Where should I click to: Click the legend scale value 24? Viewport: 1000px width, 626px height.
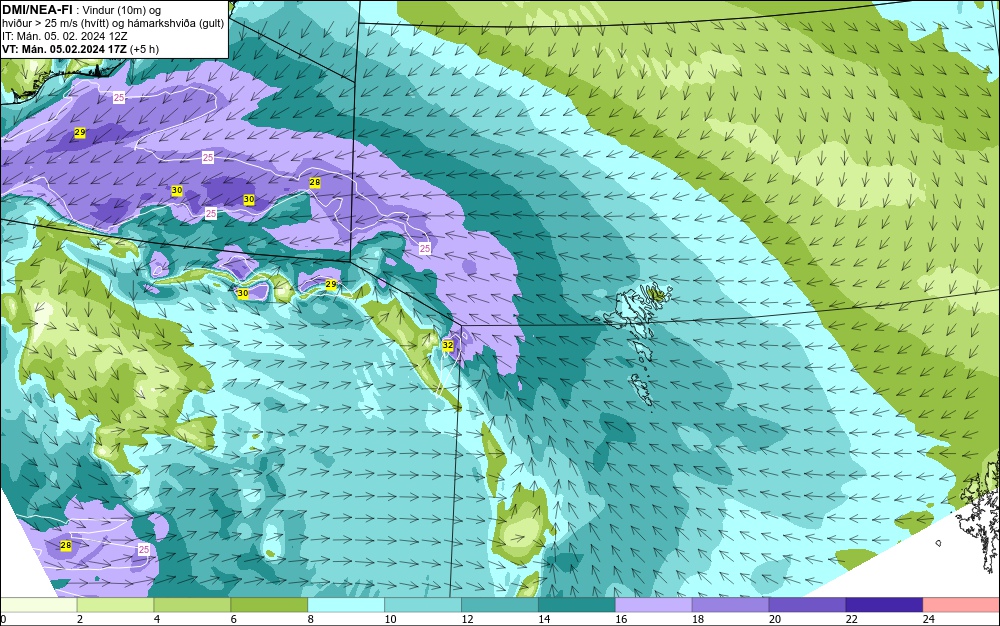pyautogui.click(x=929, y=619)
